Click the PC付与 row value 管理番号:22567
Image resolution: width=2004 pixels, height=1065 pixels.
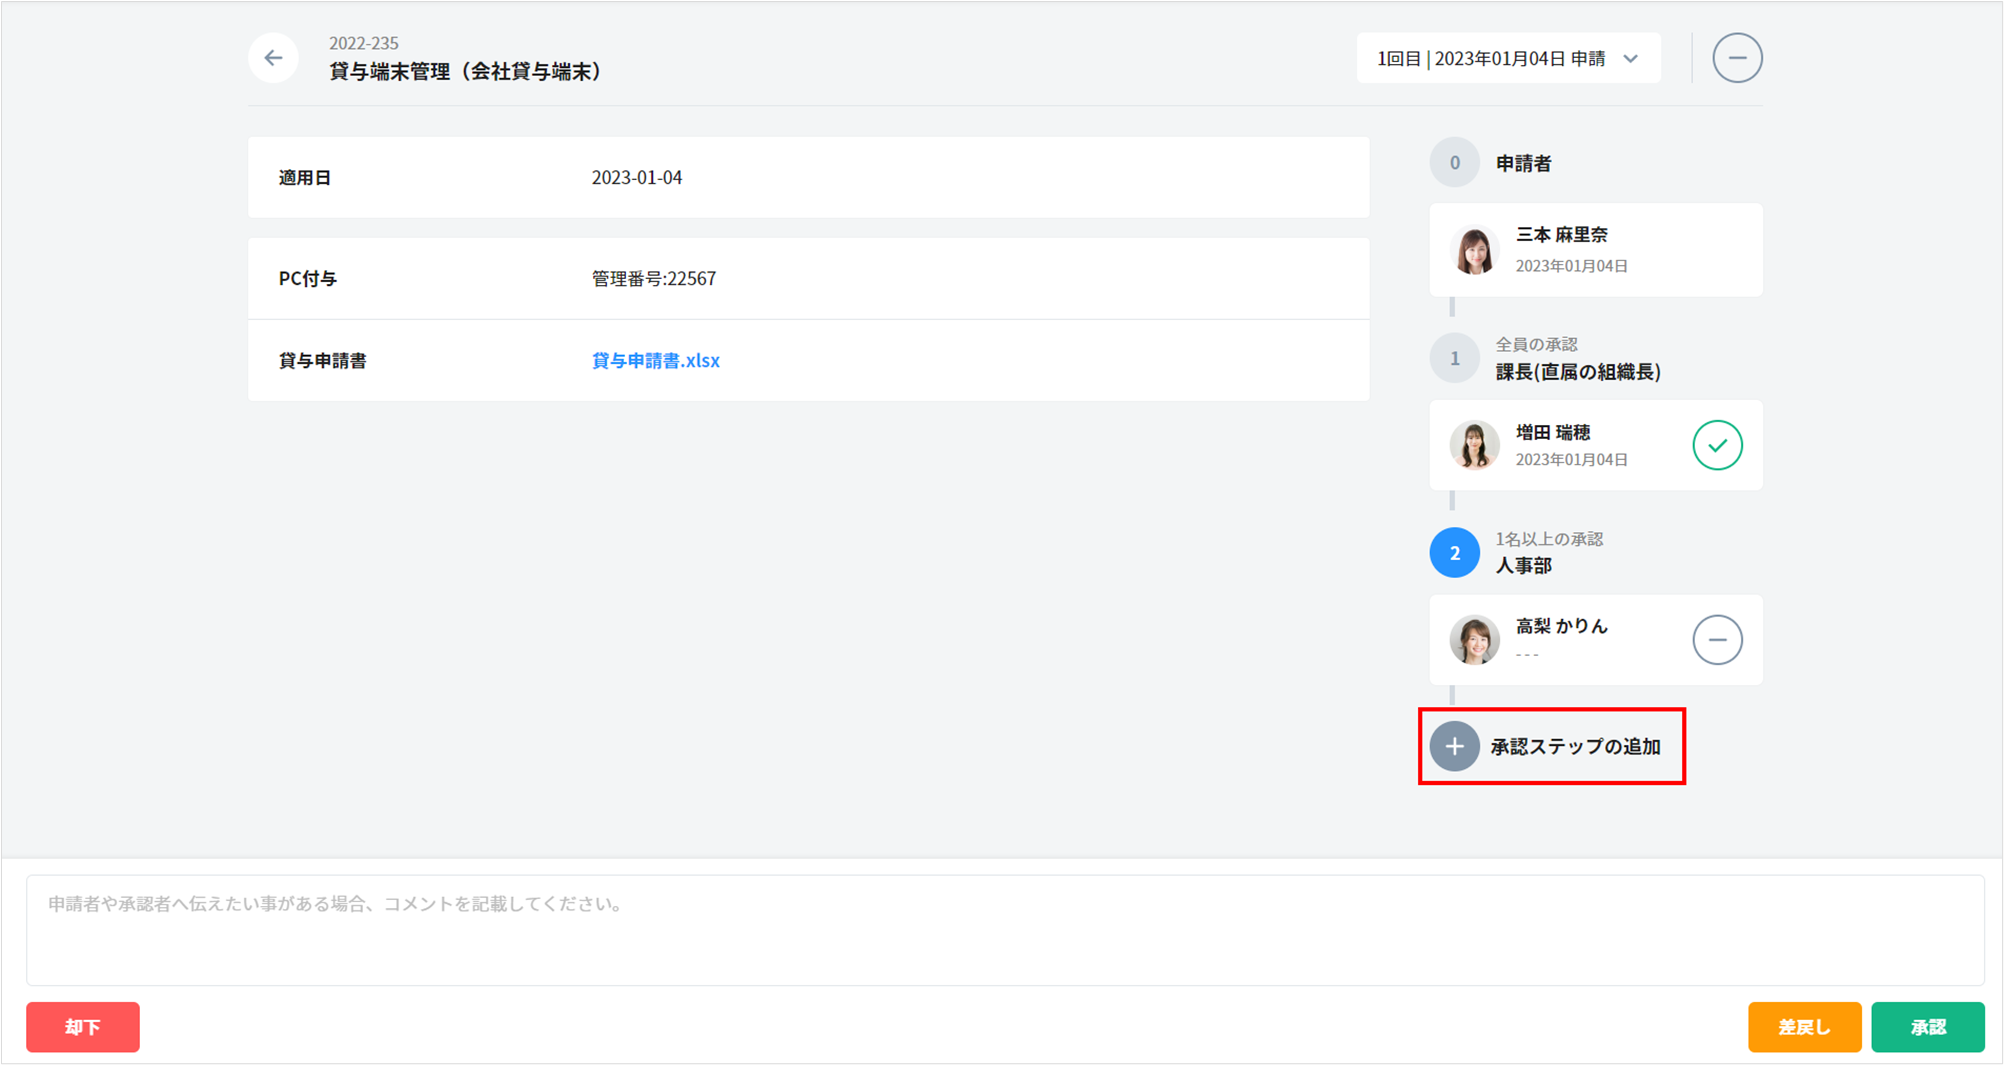click(x=653, y=279)
